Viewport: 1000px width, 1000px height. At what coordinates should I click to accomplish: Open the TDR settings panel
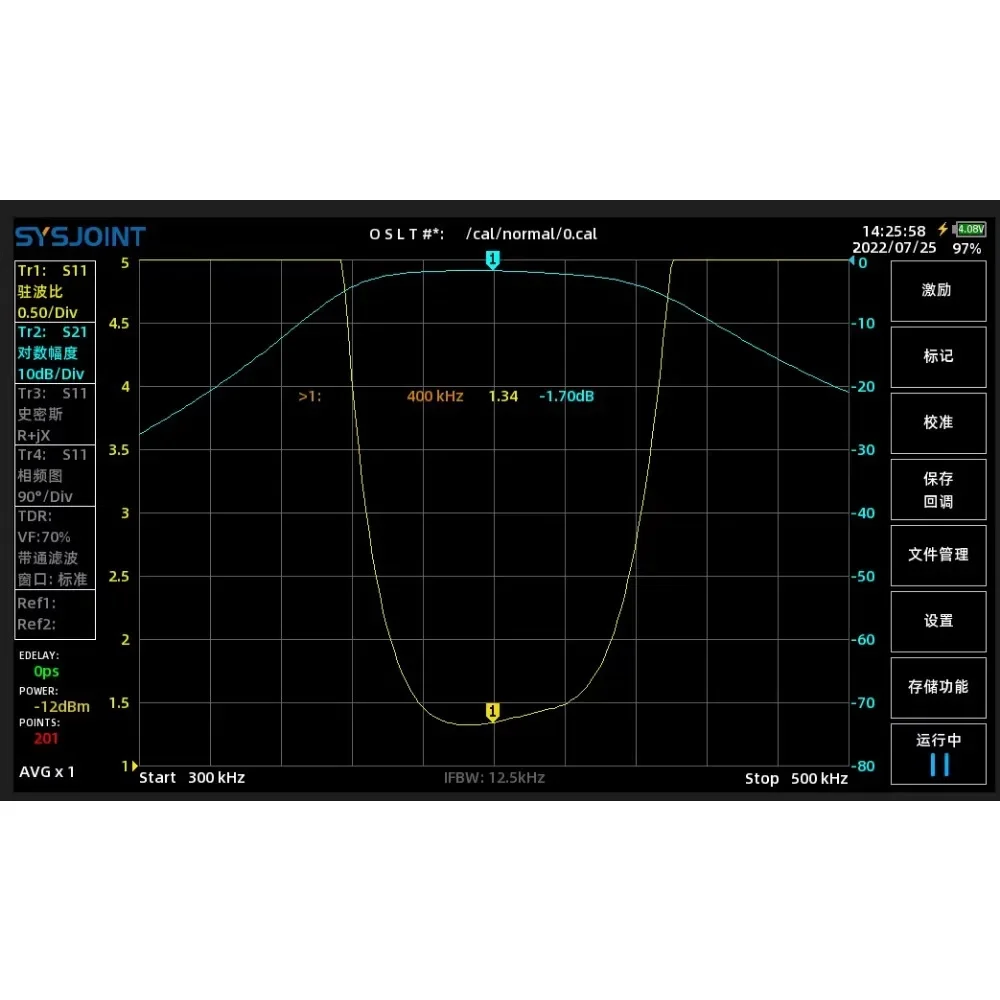(55, 548)
